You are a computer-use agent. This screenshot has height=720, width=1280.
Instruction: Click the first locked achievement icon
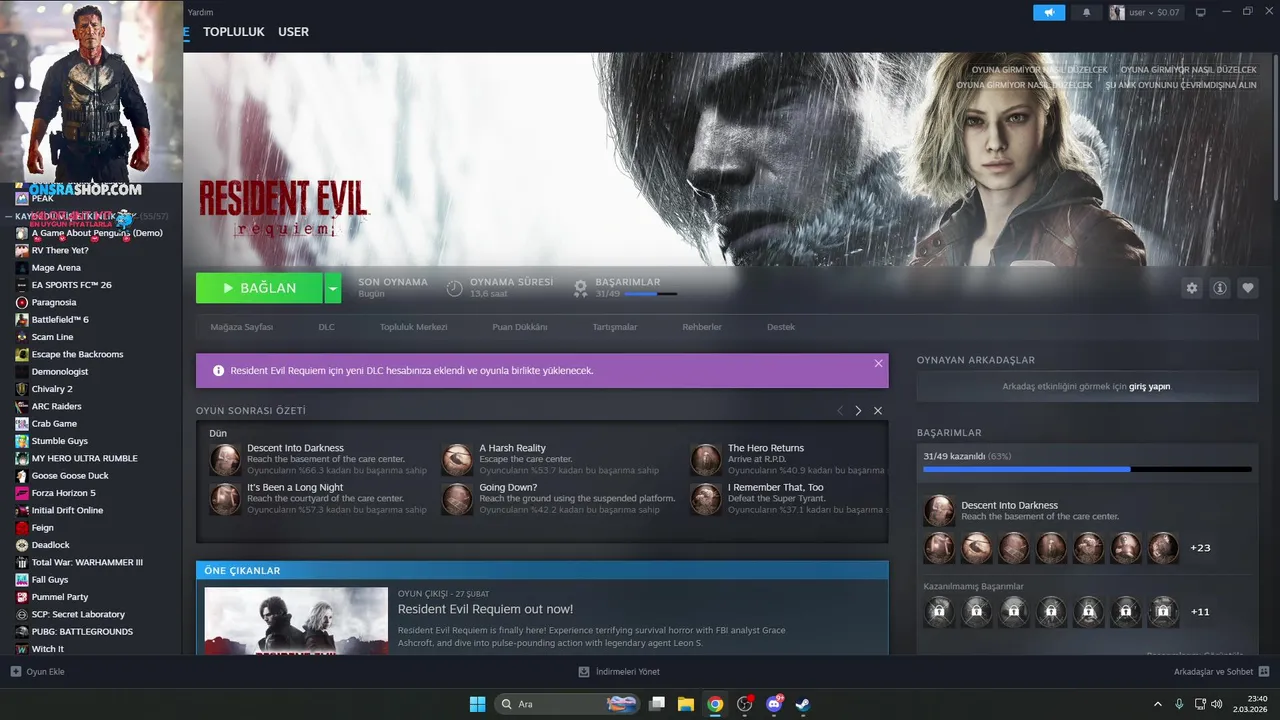point(939,611)
